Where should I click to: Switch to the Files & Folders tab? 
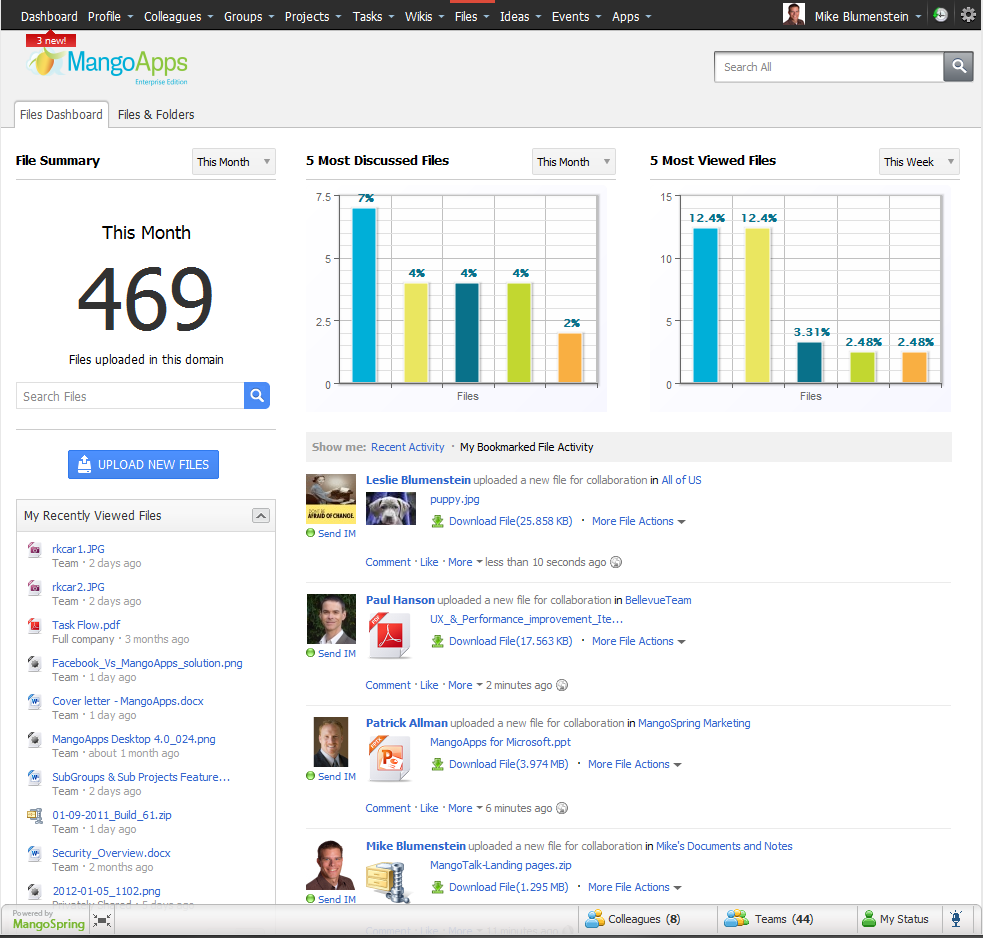click(x=156, y=115)
